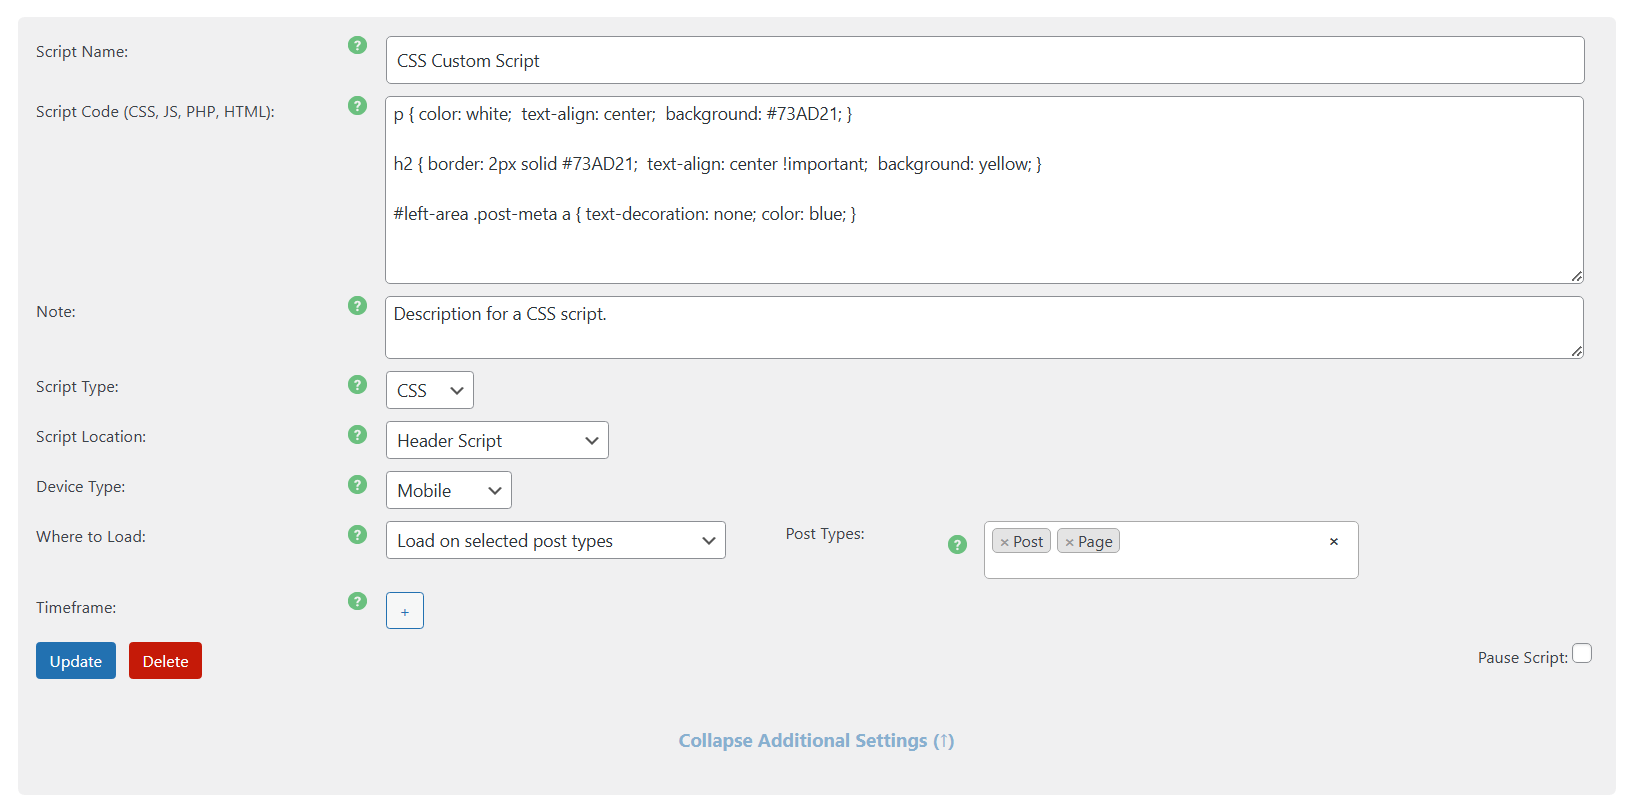
Task: Show help for Script Location
Action: [357, 435]
